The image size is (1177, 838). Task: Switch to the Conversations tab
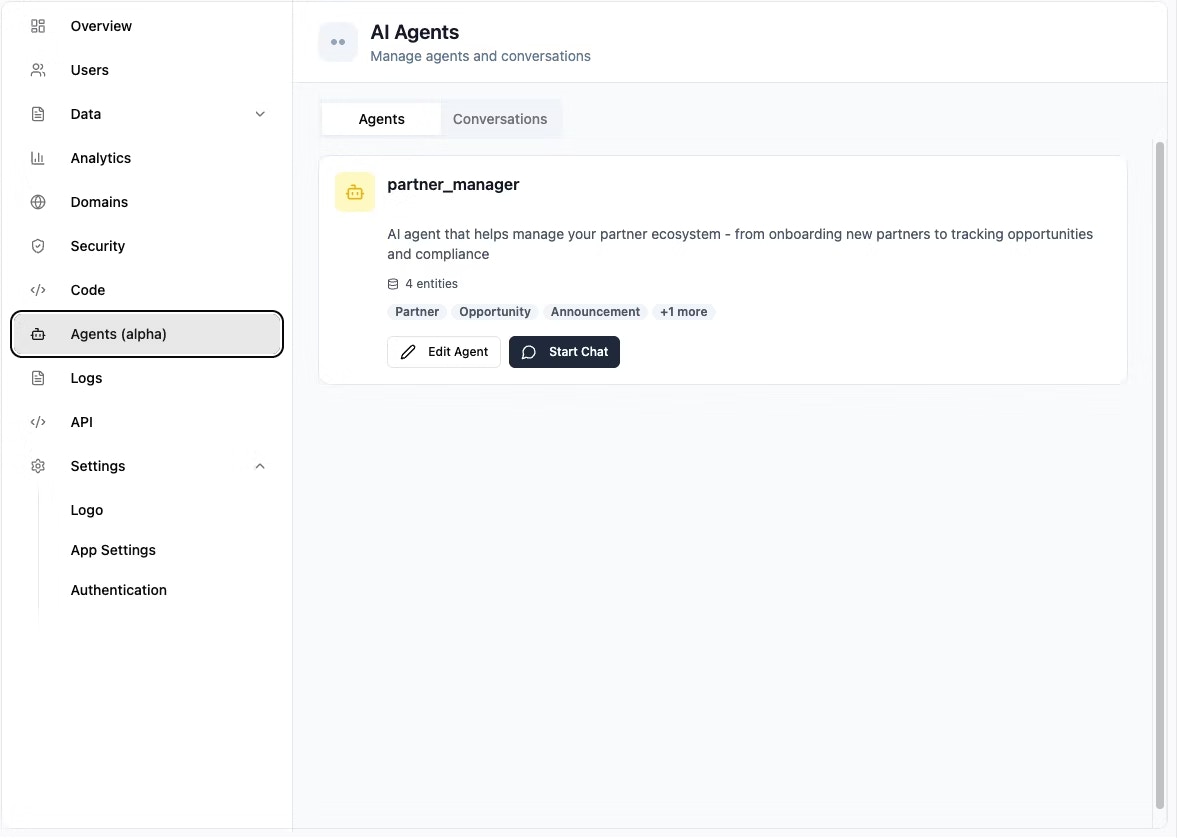click(x=500, y=118)
